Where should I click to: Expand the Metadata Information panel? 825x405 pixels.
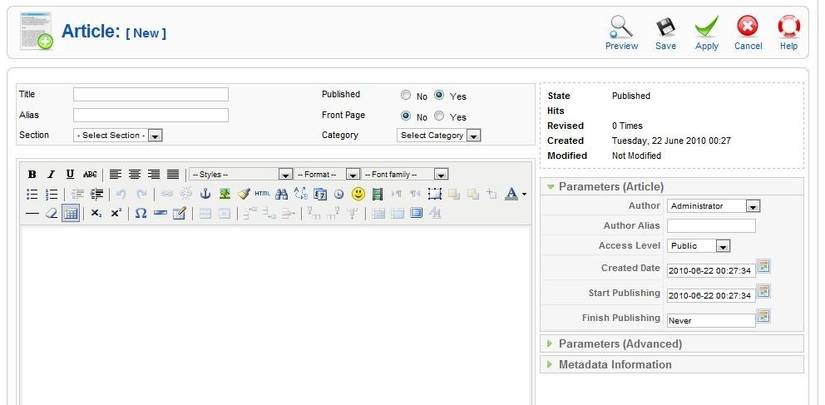(x=672, y=364)
